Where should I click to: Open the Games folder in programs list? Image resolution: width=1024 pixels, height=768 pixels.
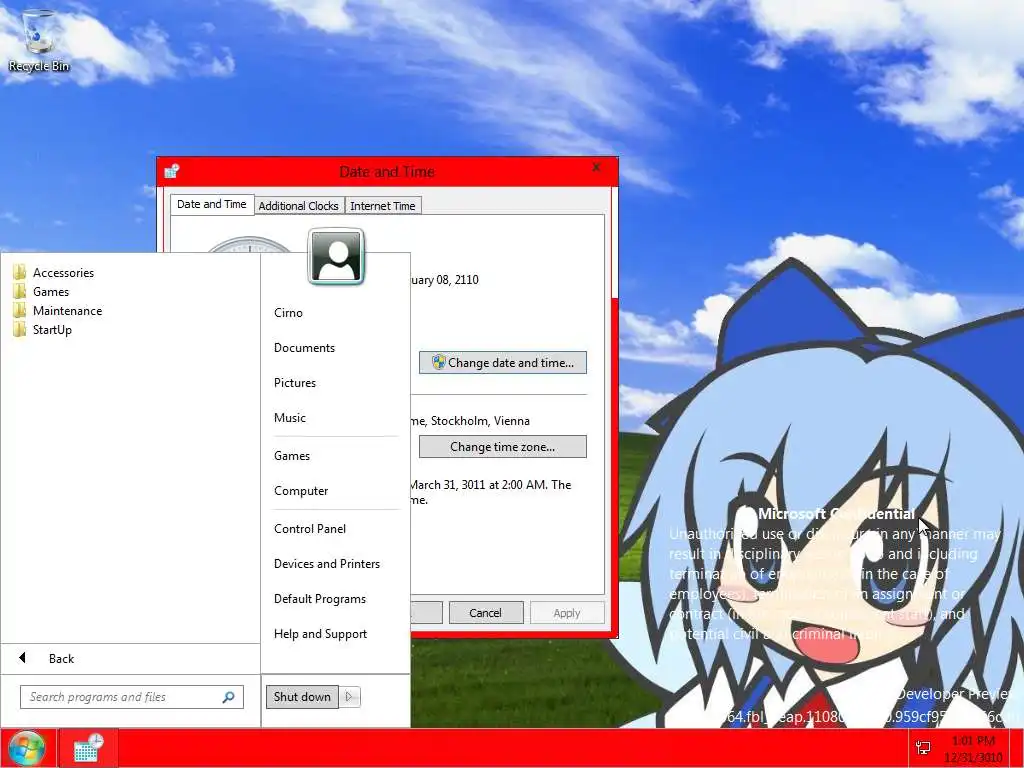click(41, 291)
